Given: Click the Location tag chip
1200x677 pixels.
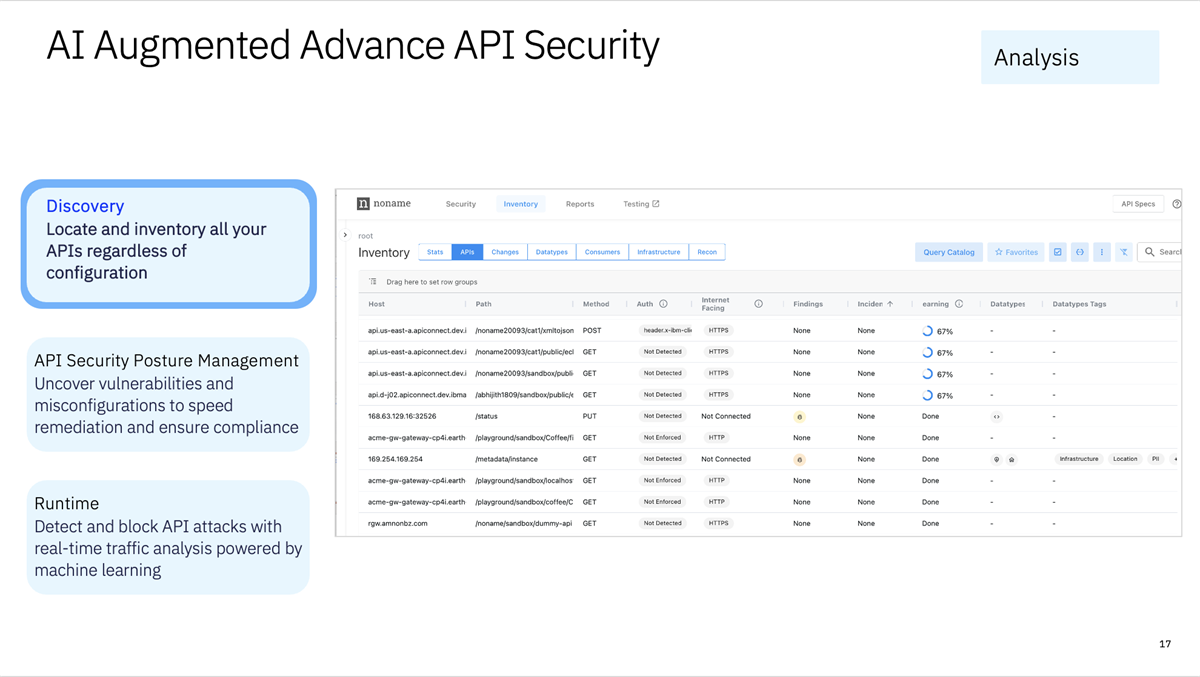Looking at the screenshot, I should pos(1125,459).
